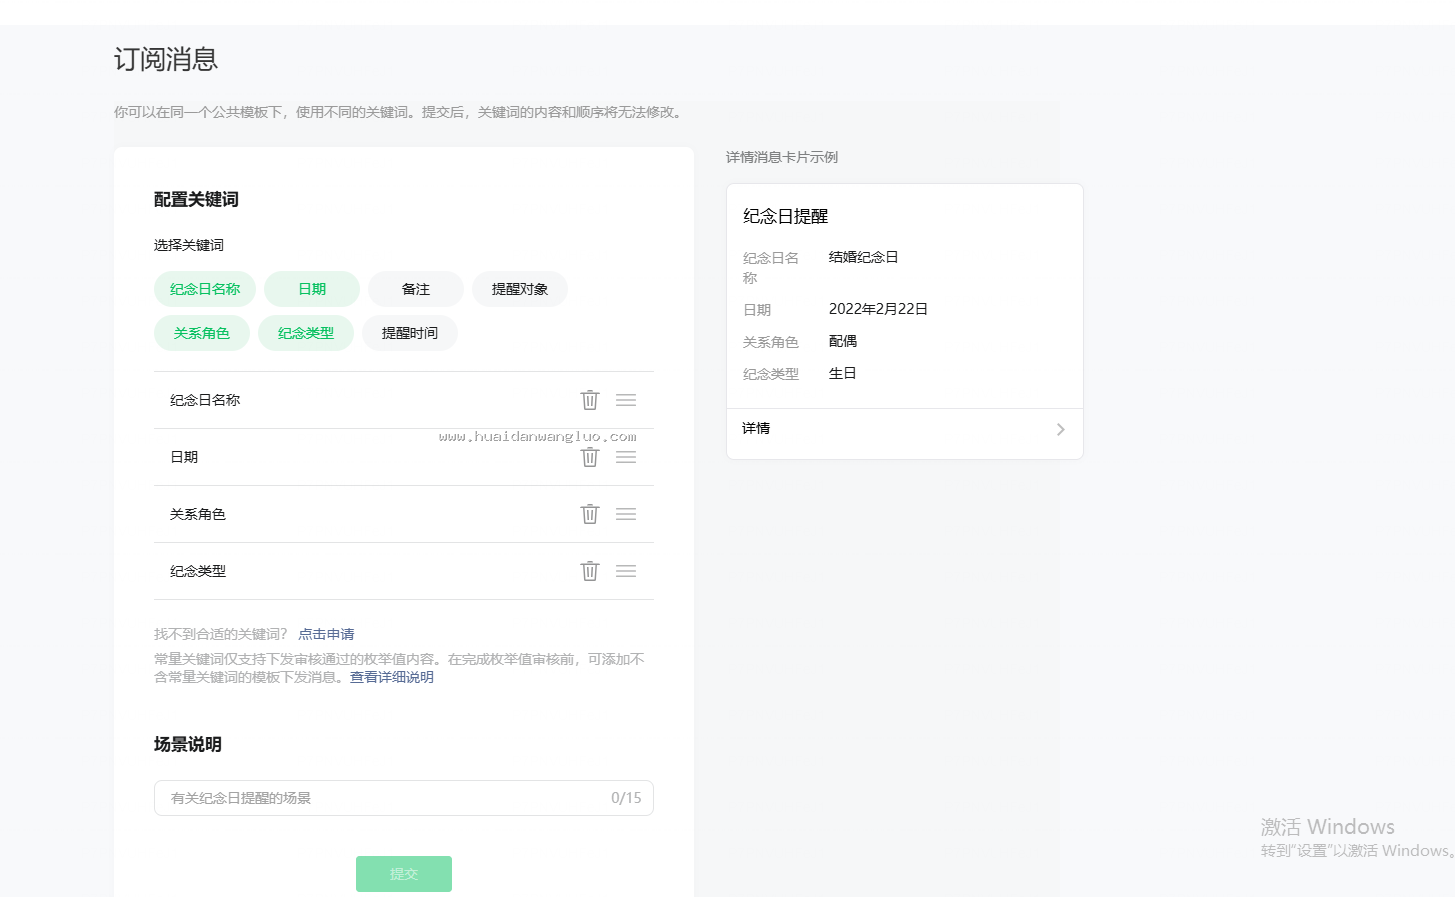The width and height of the screenshot is (1455, 897).
Task: Click the reorder handle for 关系角色 row
Action: click(626, 514)
